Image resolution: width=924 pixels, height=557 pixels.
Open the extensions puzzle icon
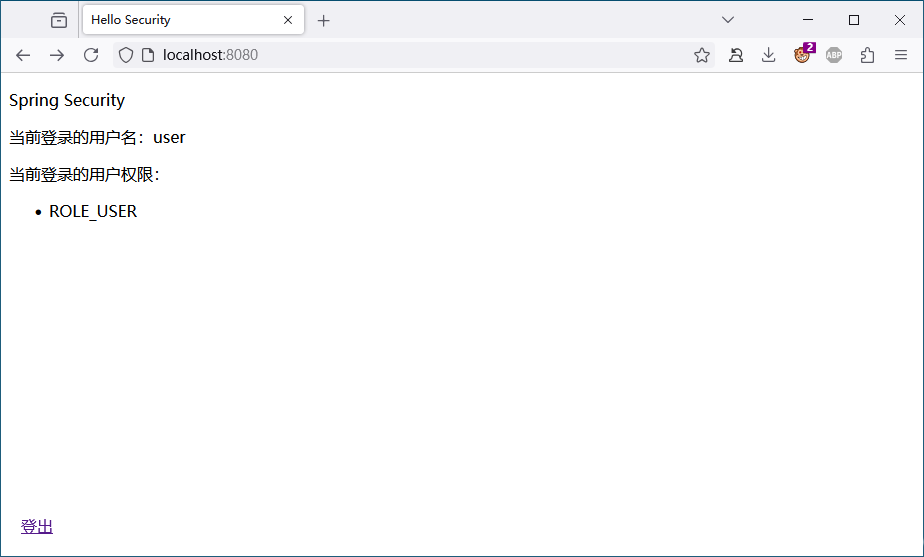pos(867,55)
